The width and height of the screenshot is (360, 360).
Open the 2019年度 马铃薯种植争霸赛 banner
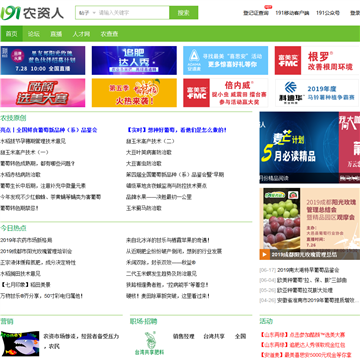click(x=331, y=93)
